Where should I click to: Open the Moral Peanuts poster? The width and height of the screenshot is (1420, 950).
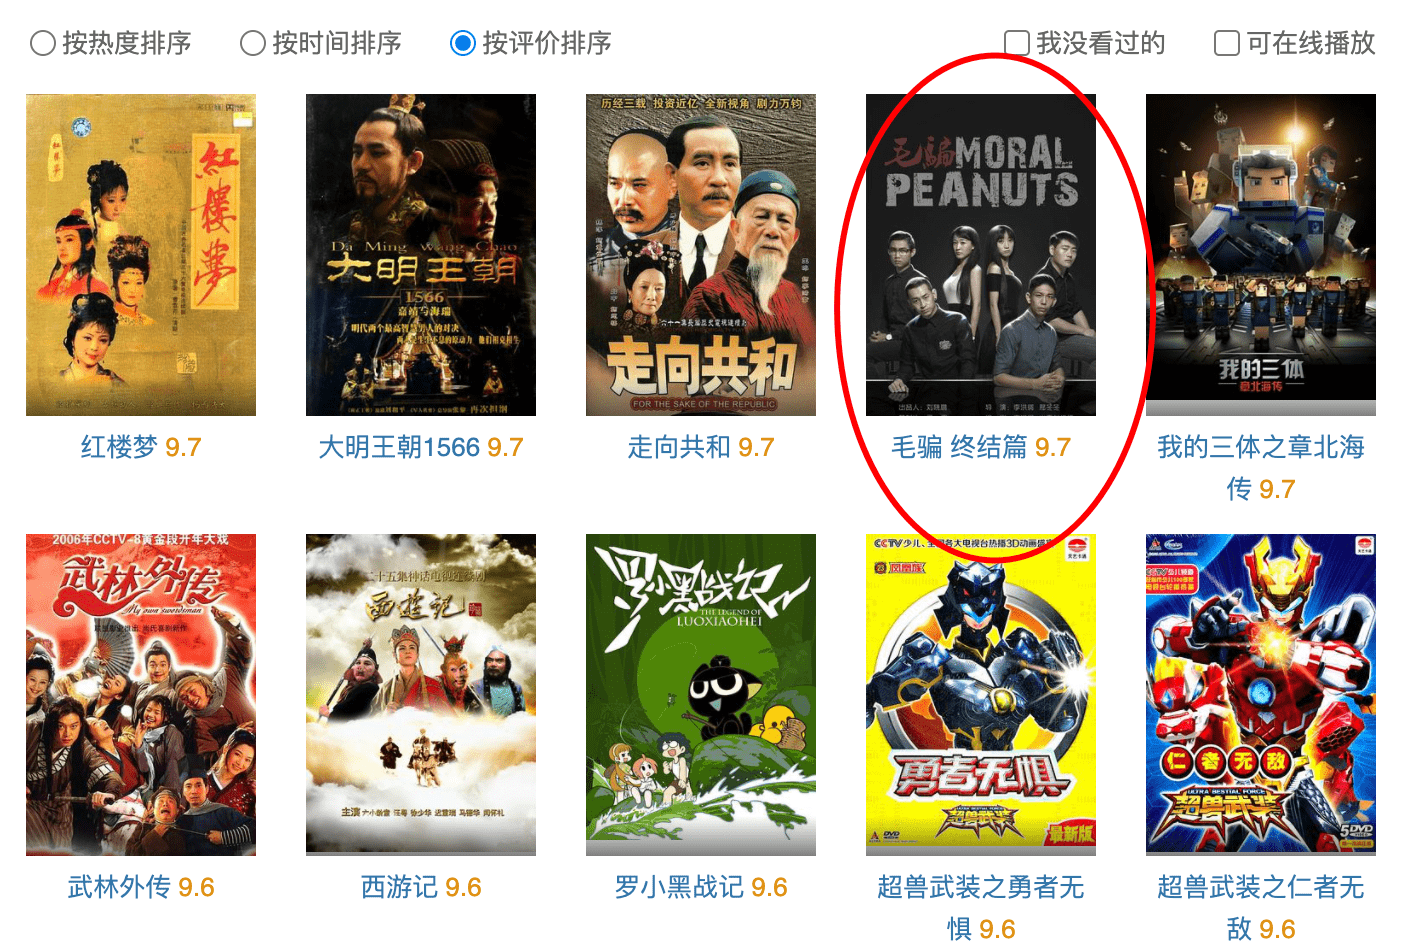(981, 255)
